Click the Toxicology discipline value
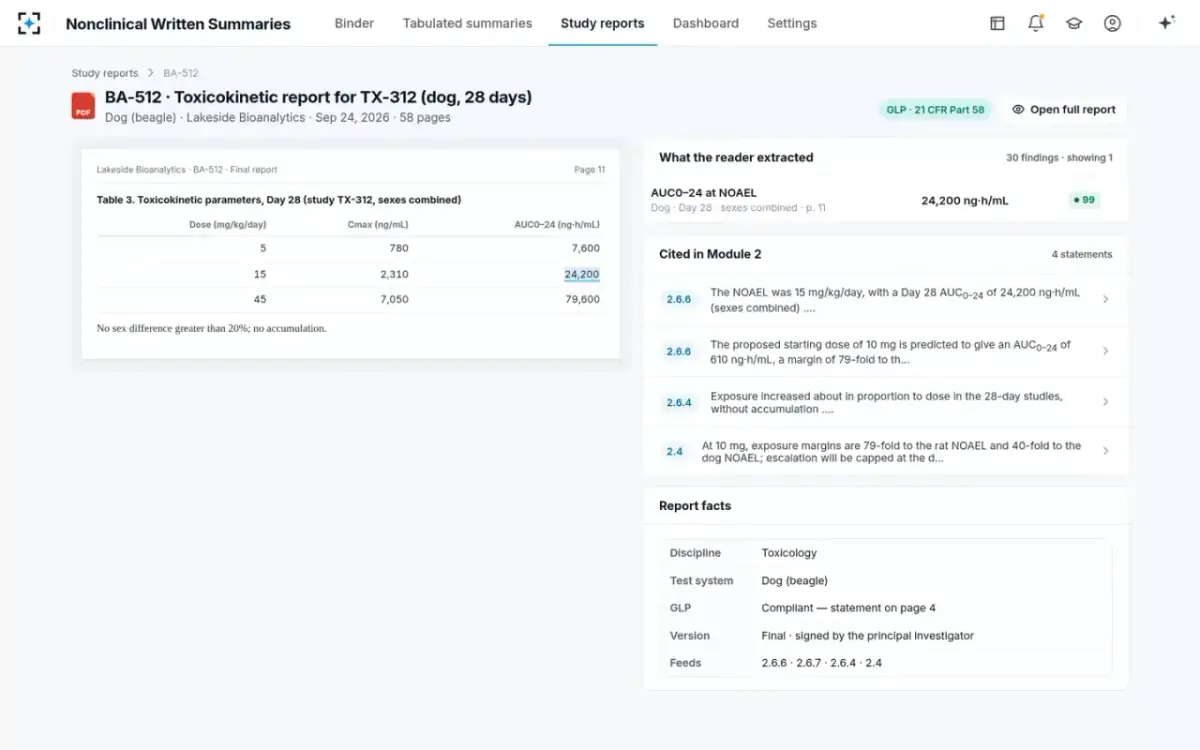 coord(789,553)
